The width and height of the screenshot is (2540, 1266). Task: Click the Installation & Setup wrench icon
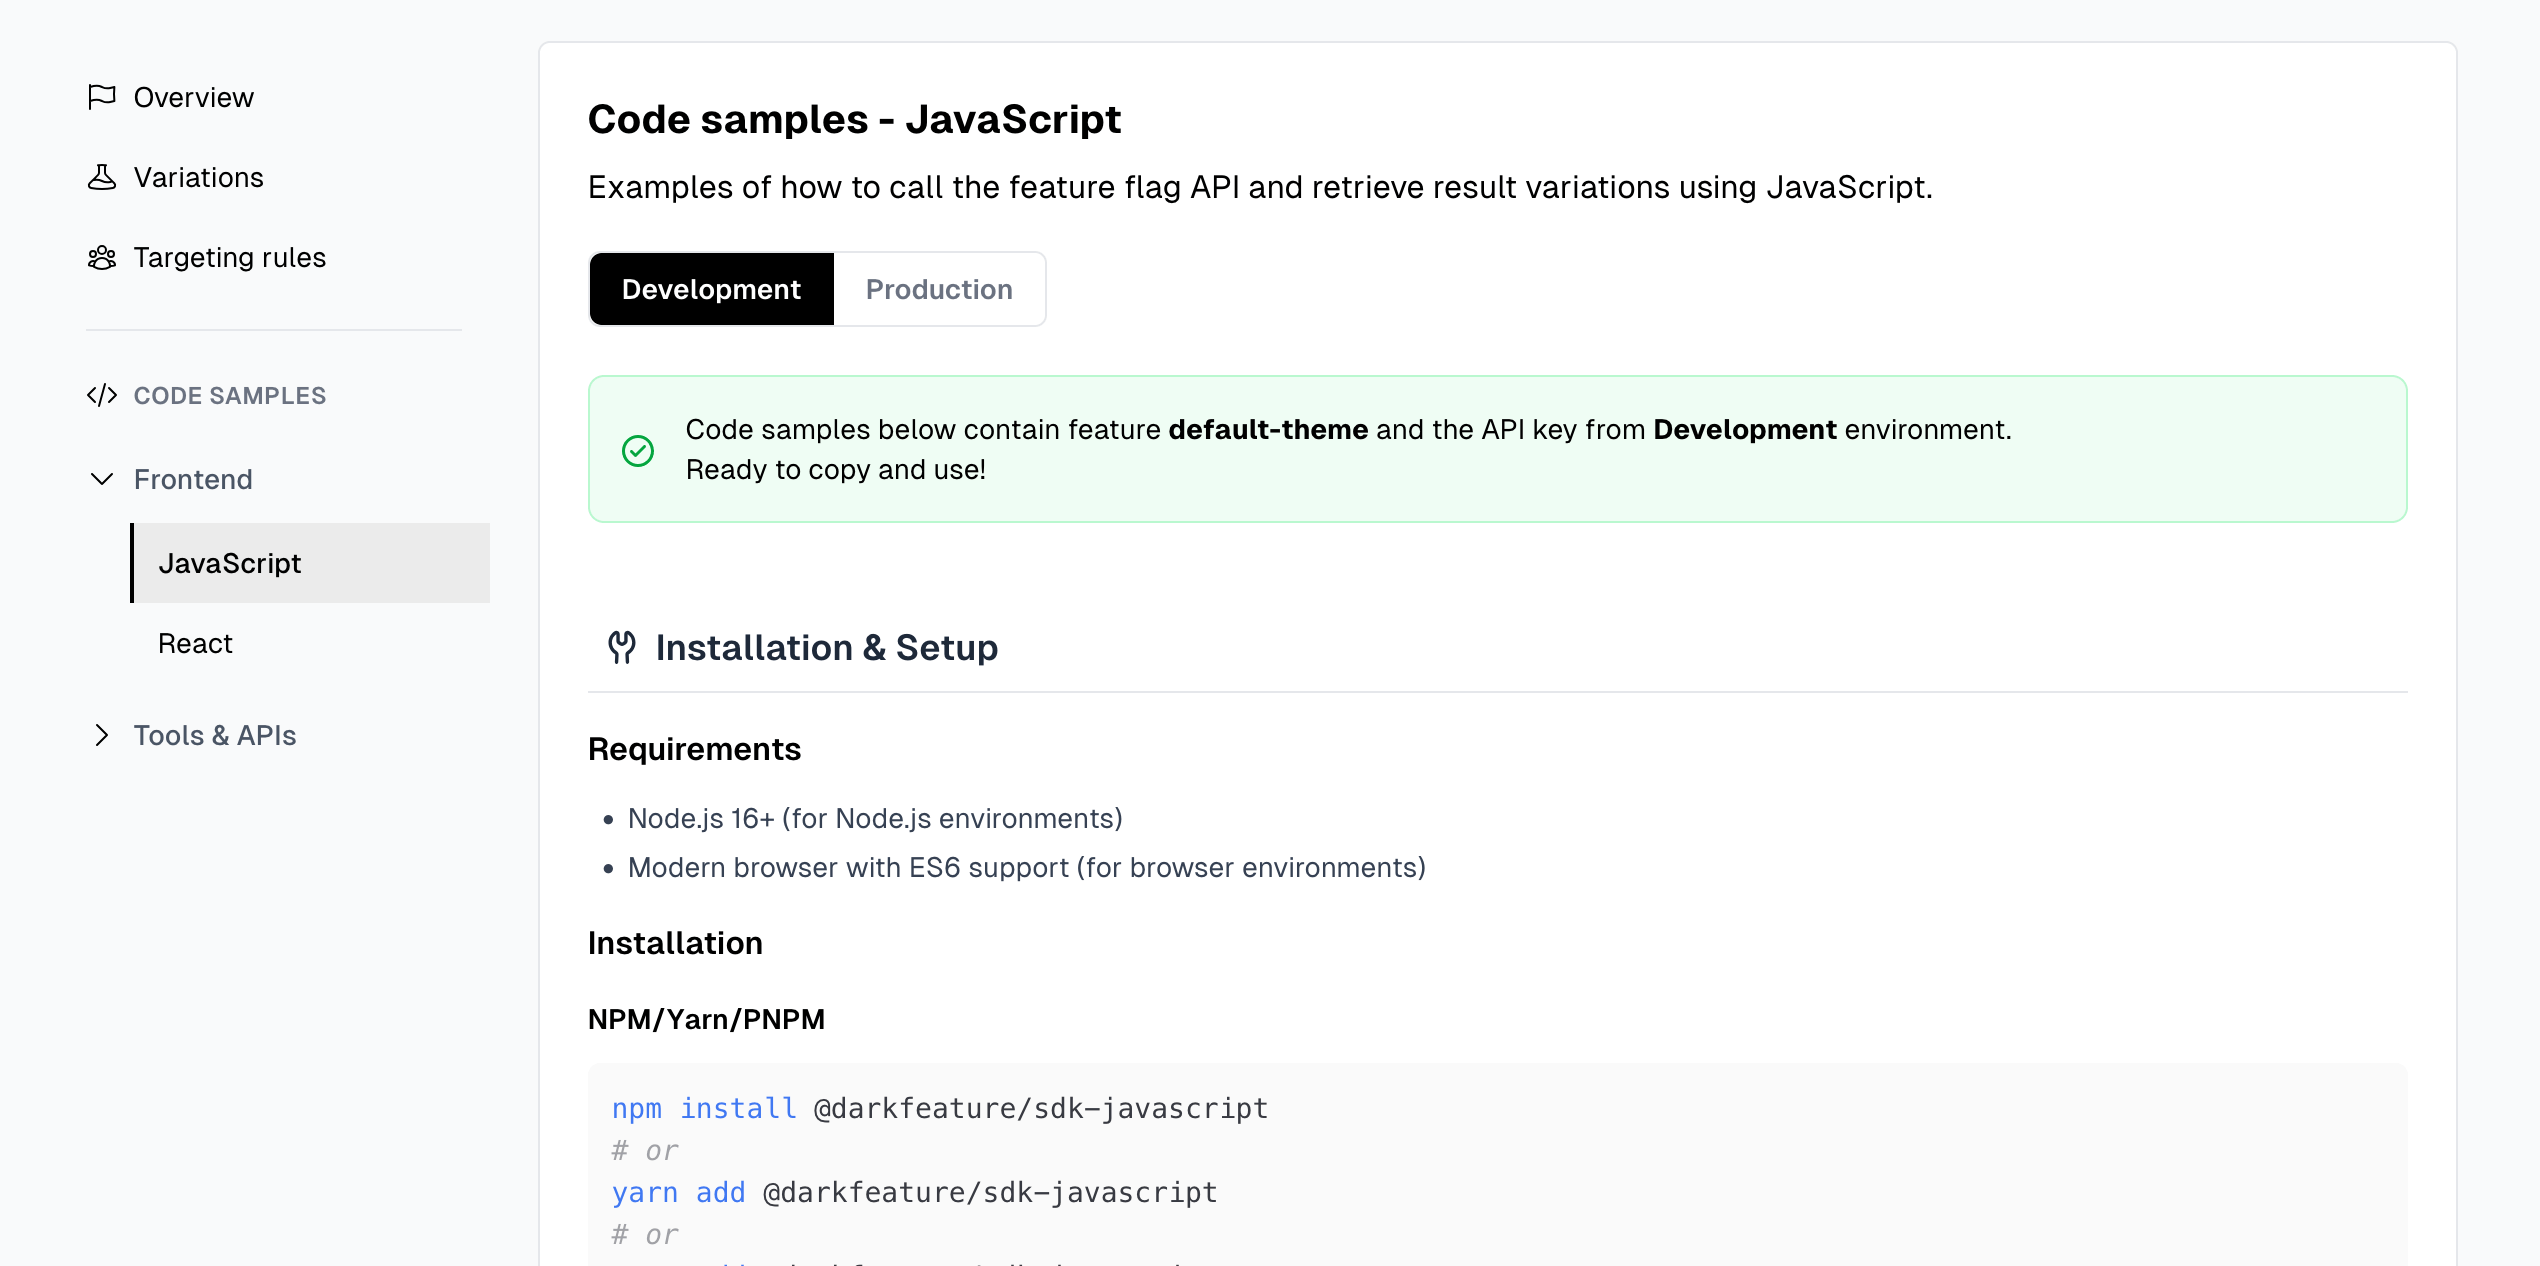pos(622,647)
